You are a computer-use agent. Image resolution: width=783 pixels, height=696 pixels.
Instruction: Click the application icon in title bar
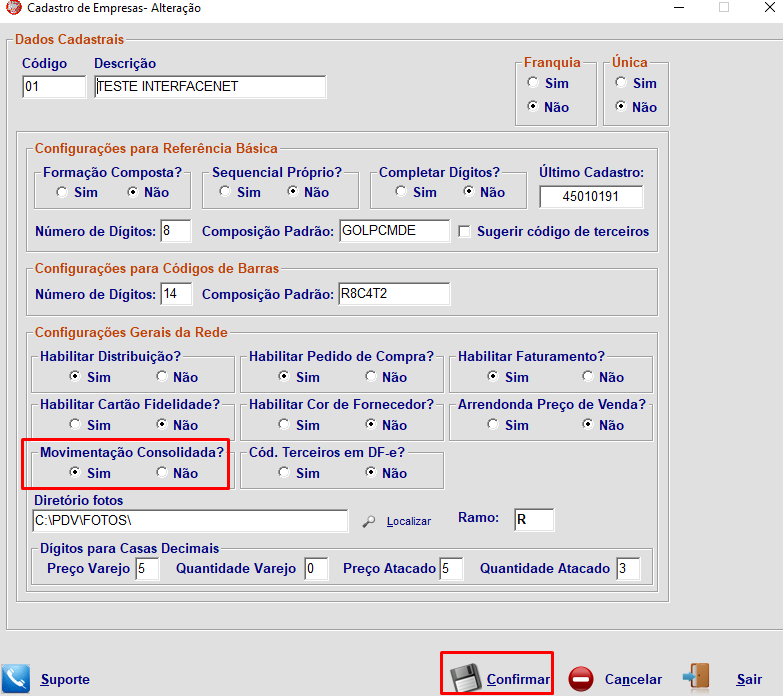pyautogui.click(x=13, y=7)
